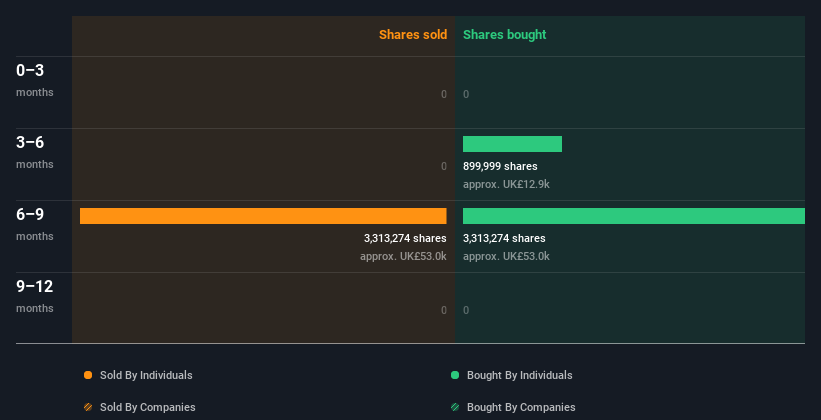Click 3,313,274 shares under the green bar
This screenshot has height=420, width=821.
504,238
